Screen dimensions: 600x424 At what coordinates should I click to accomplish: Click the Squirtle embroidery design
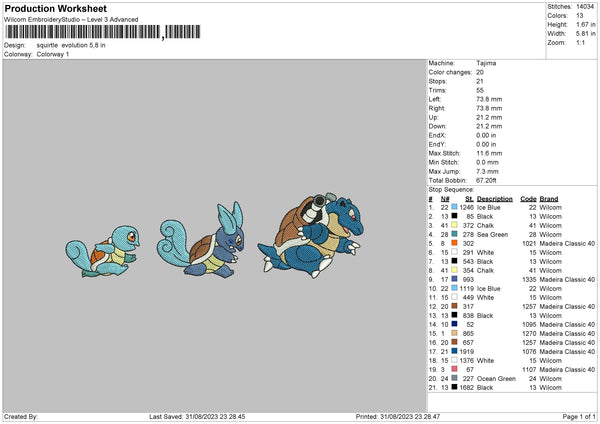pyautogui.click(x=103, y=251)
